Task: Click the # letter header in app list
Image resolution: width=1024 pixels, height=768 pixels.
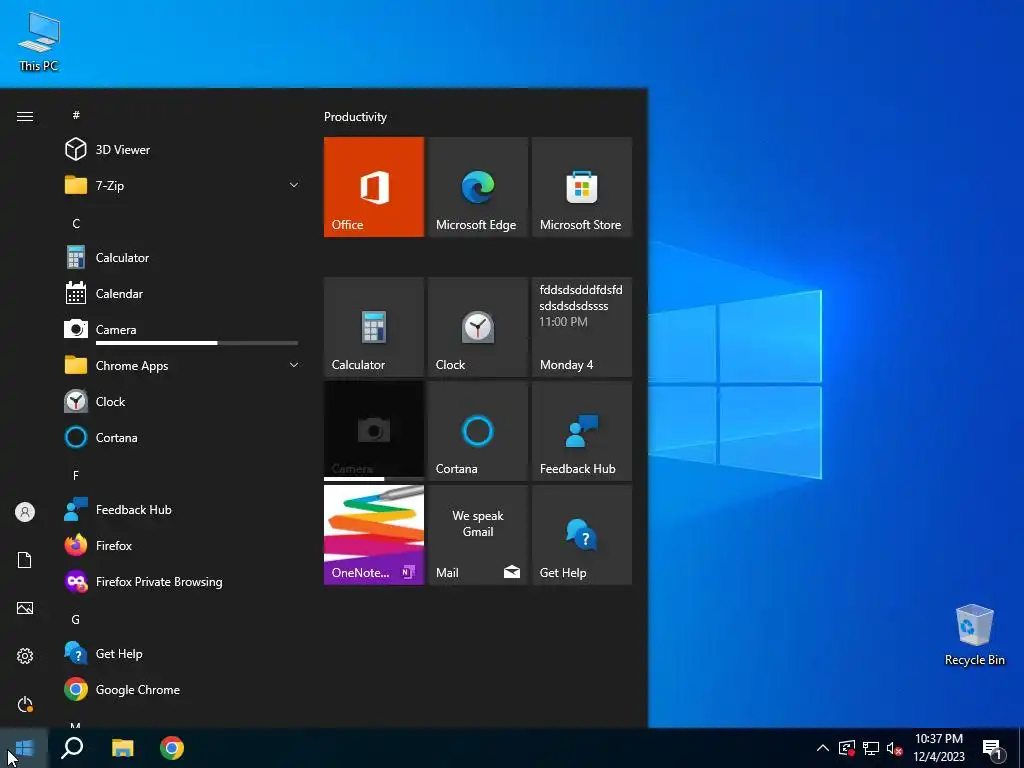Action: (76, 115)
